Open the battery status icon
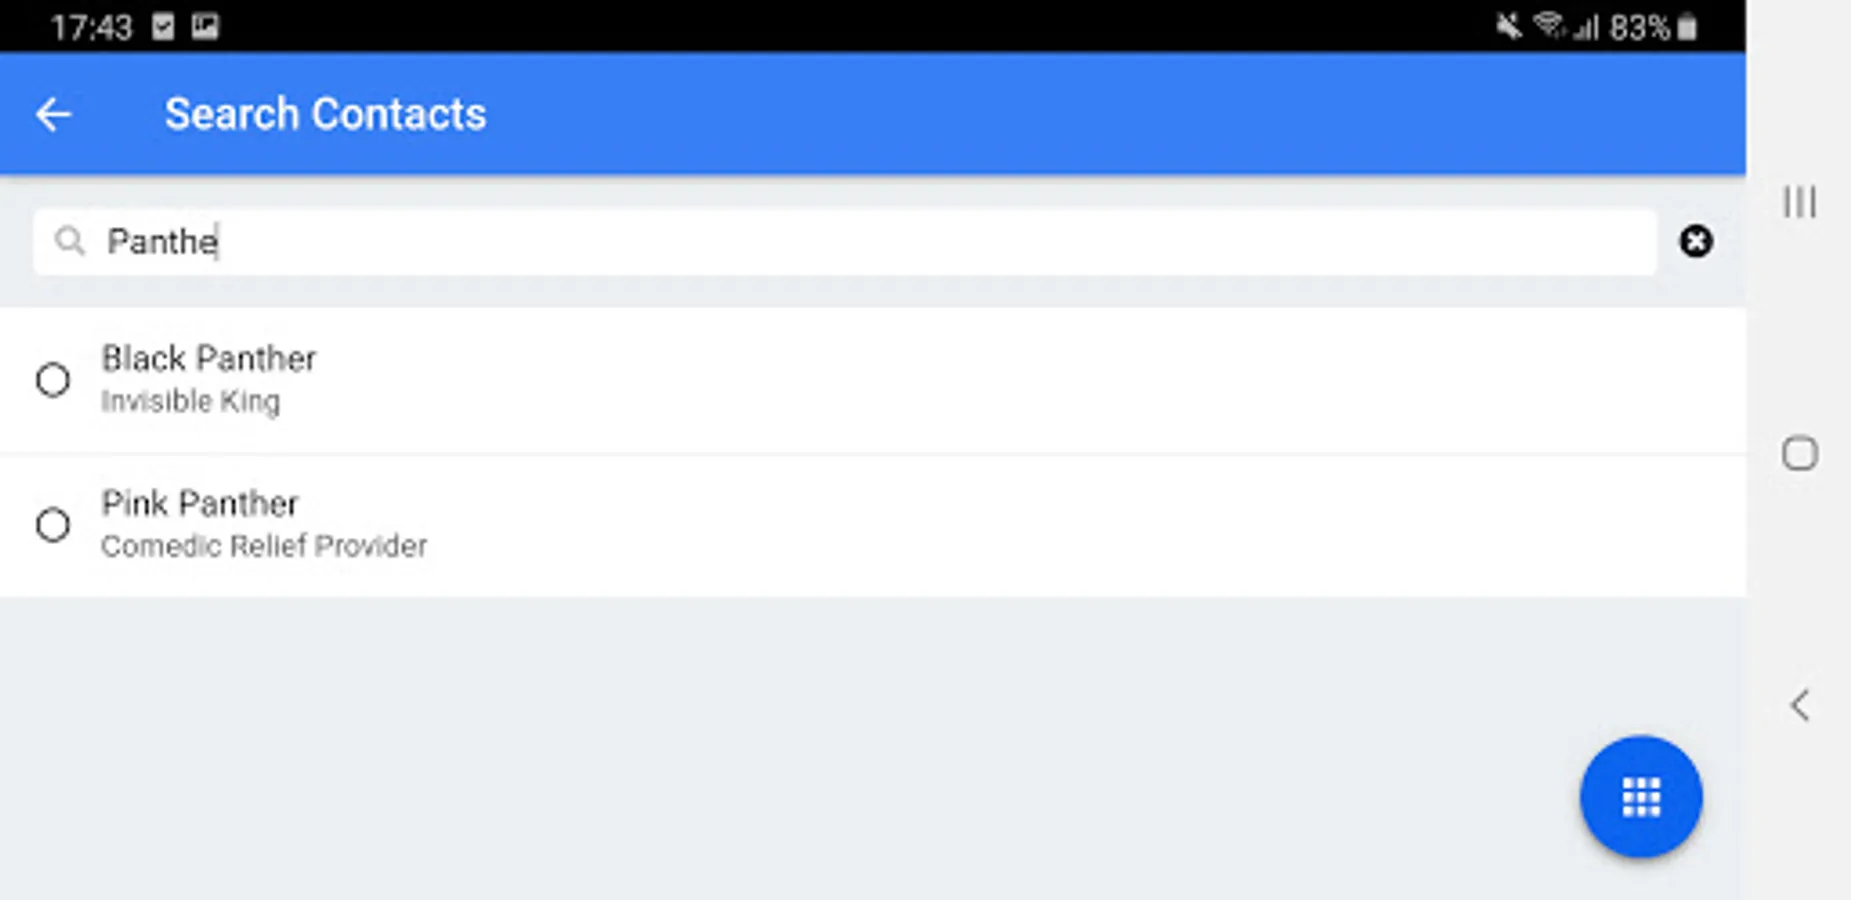The width and height of the screenshot is (1851, 900). [1687, 27]
